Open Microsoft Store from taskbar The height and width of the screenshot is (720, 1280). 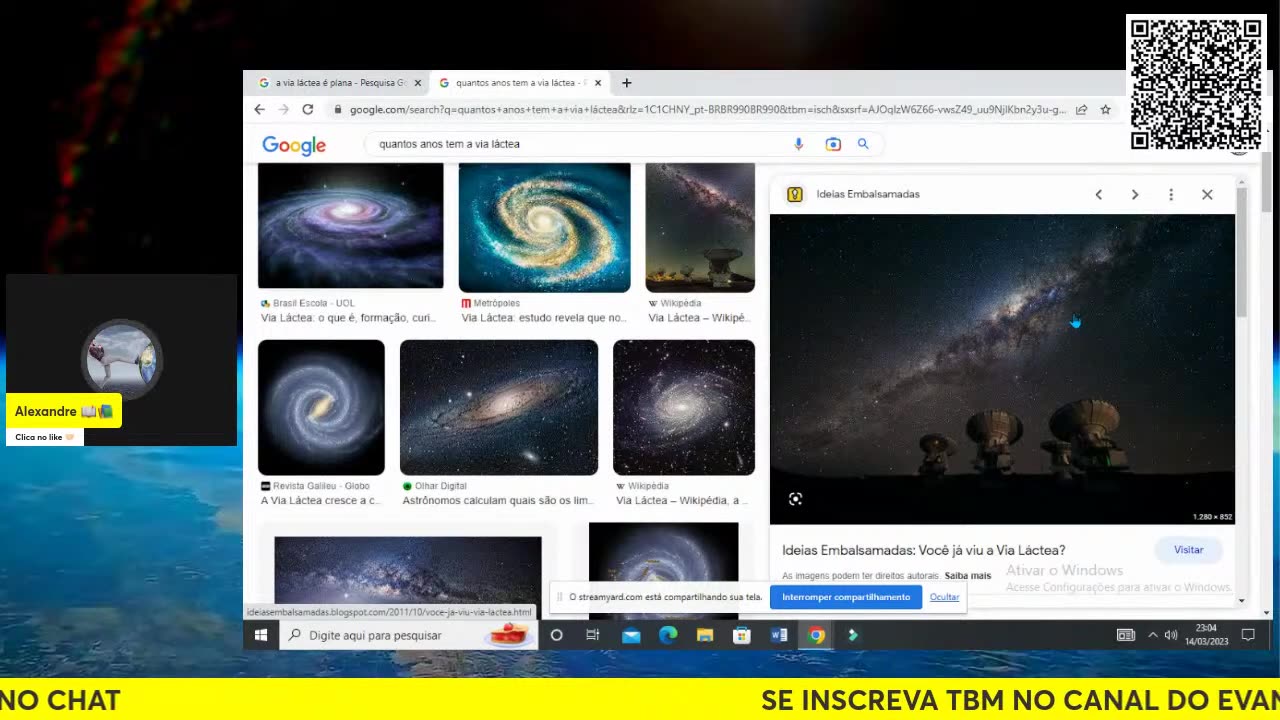pyautogui.click(x=742, y=635)
